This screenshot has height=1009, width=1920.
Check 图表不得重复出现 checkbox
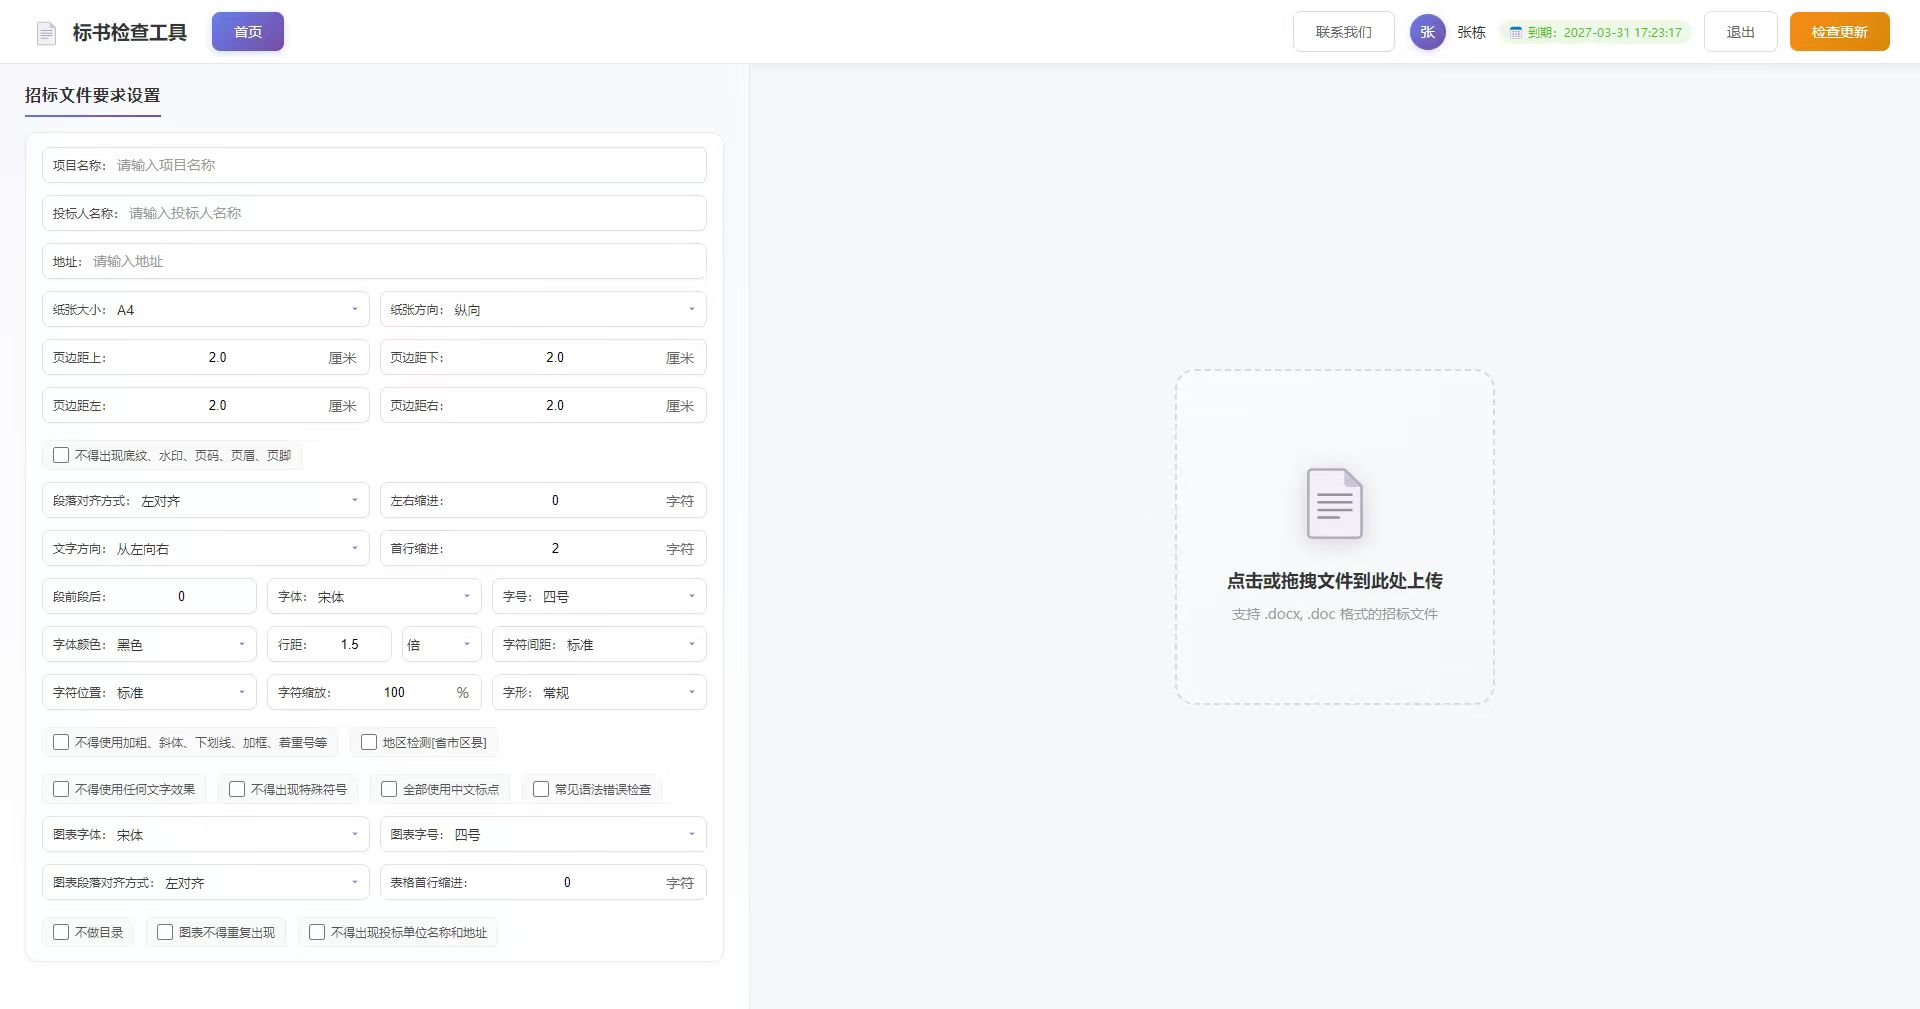pos(165,932)
